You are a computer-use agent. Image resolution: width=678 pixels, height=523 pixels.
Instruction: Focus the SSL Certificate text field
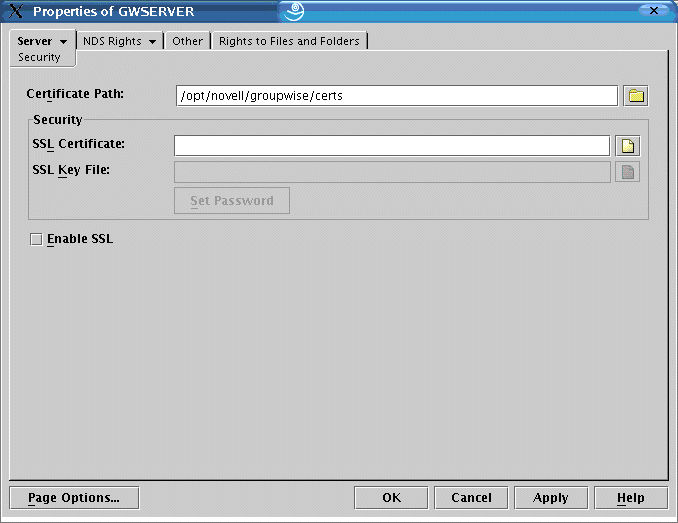point(391,146)
